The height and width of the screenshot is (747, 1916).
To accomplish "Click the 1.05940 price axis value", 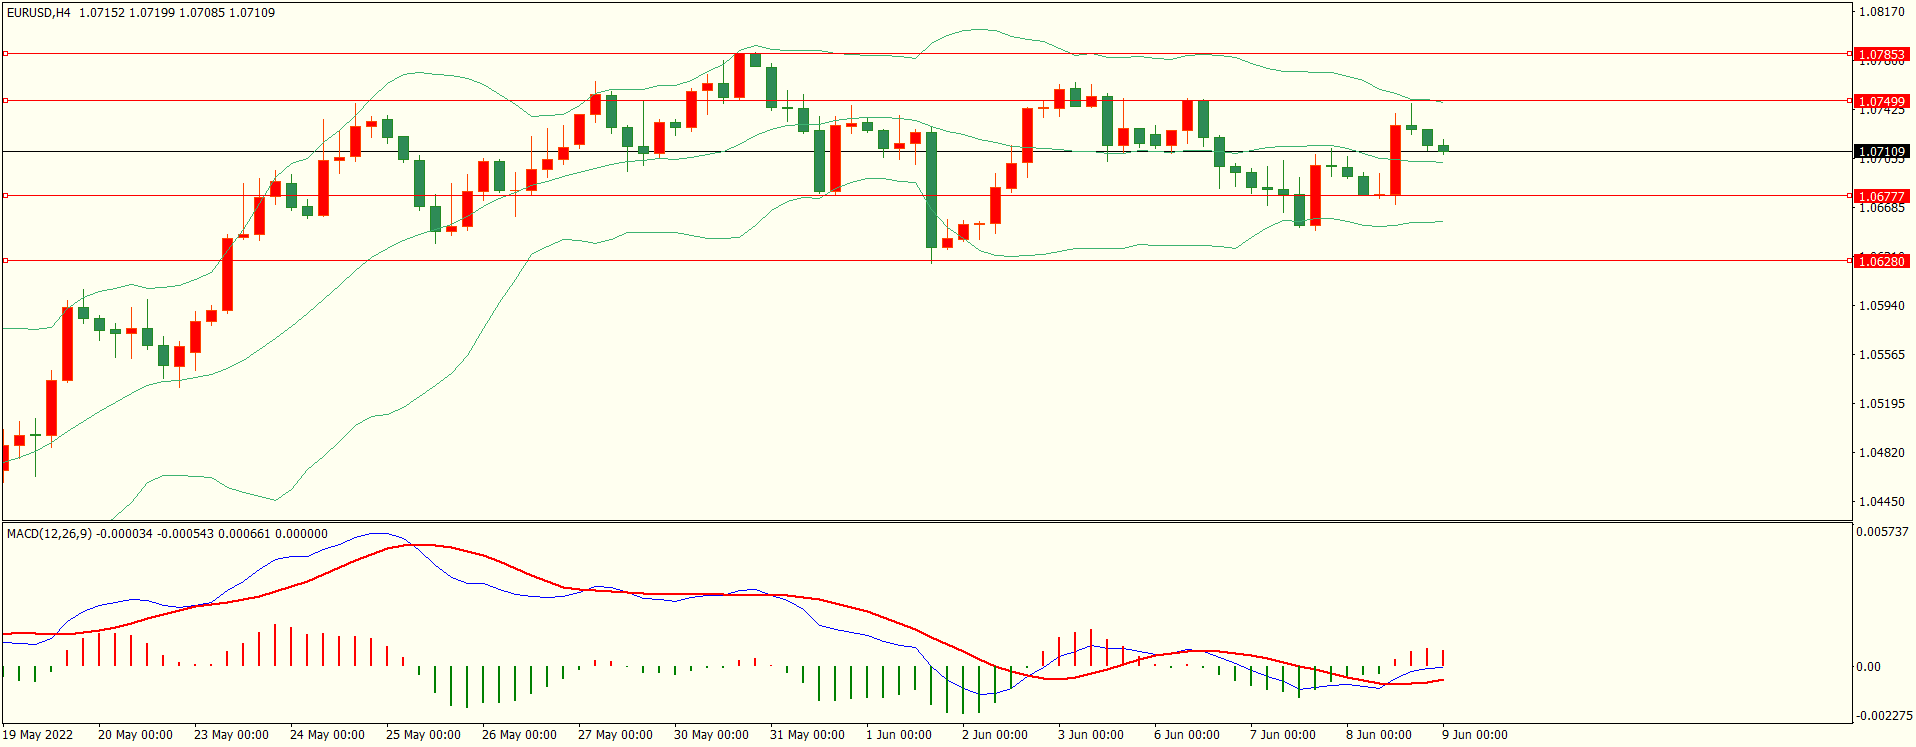I will pos(1881,306).
